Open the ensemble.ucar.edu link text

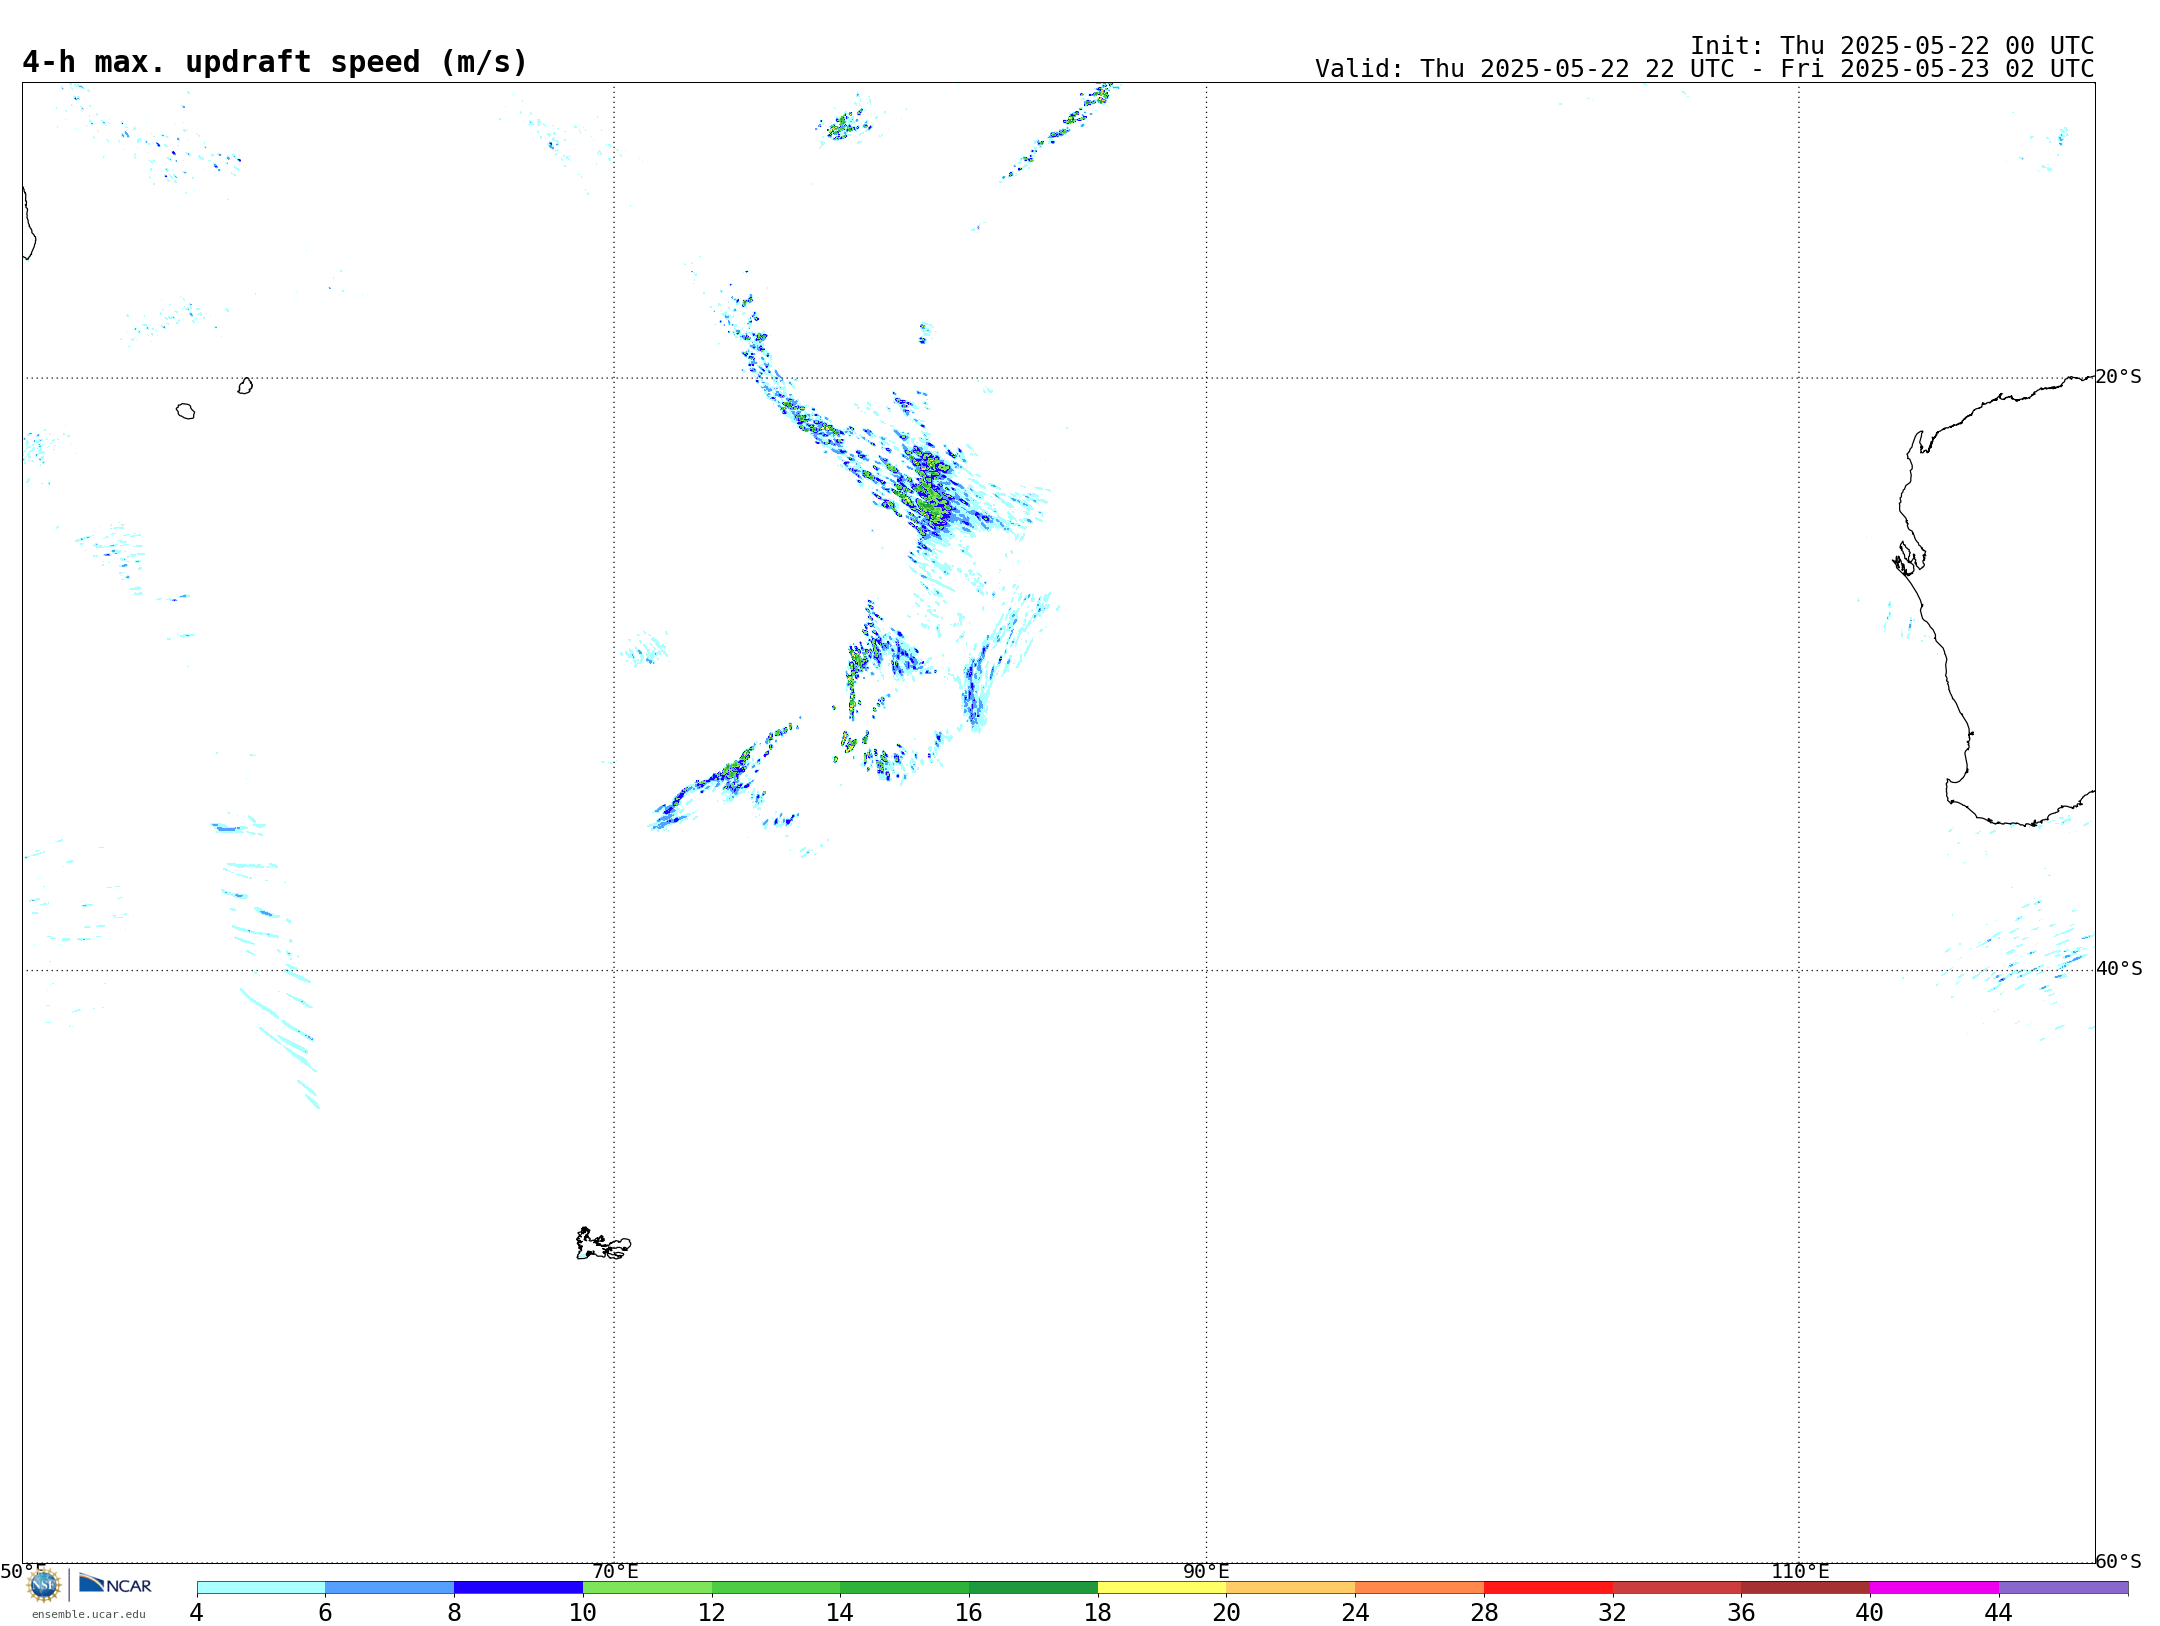89,1614
